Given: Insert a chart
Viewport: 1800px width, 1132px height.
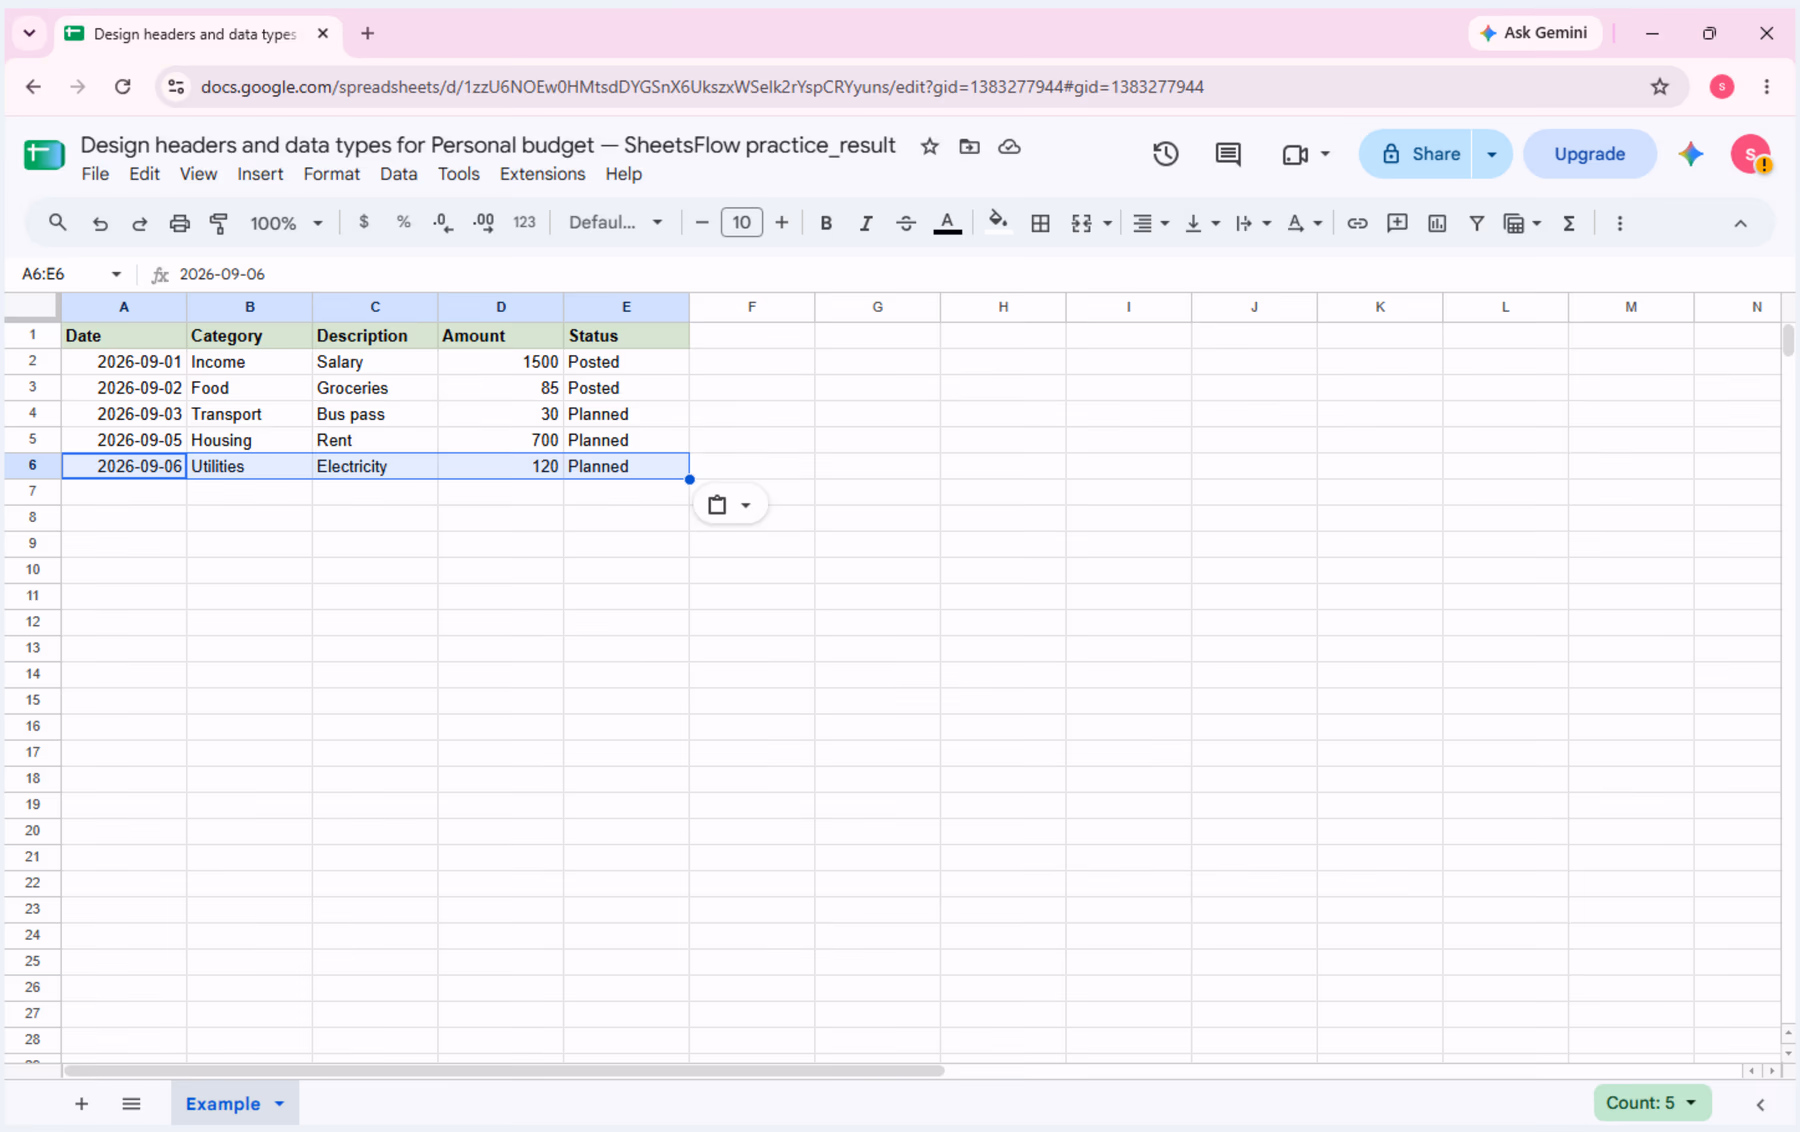Looking at the screenshot, I should pos(1437,223).
